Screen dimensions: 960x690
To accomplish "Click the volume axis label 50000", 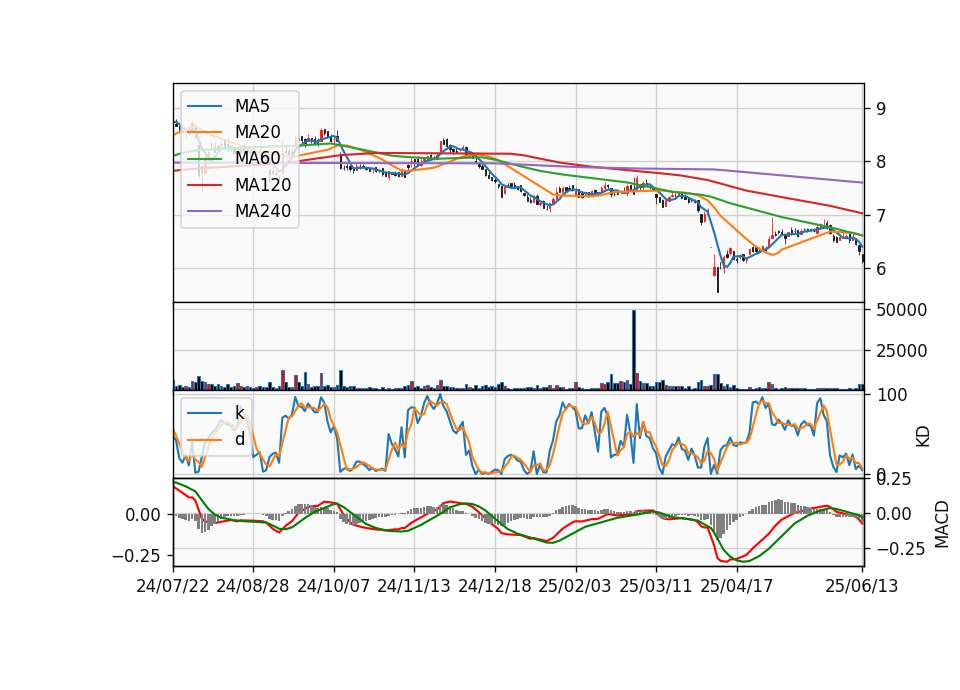I will click(x=902, y=310).
